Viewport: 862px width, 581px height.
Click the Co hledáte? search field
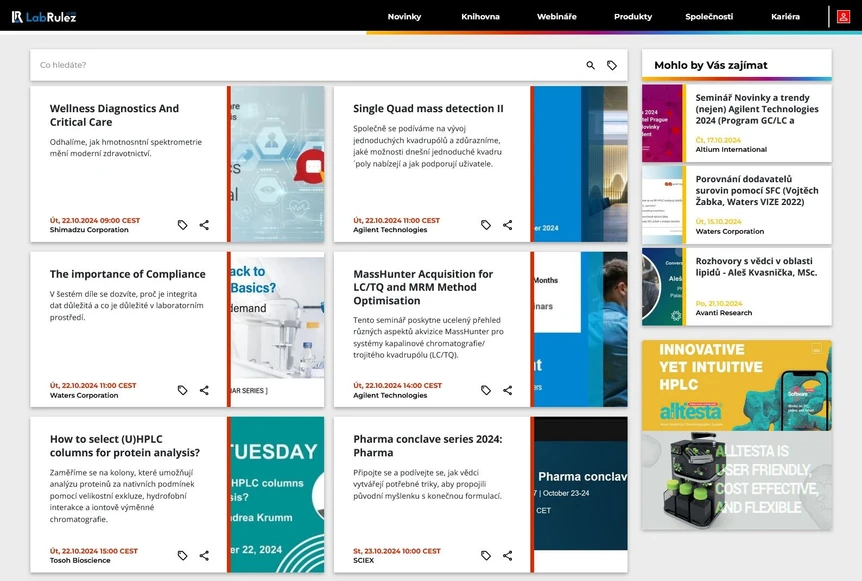tap(200, 63)
